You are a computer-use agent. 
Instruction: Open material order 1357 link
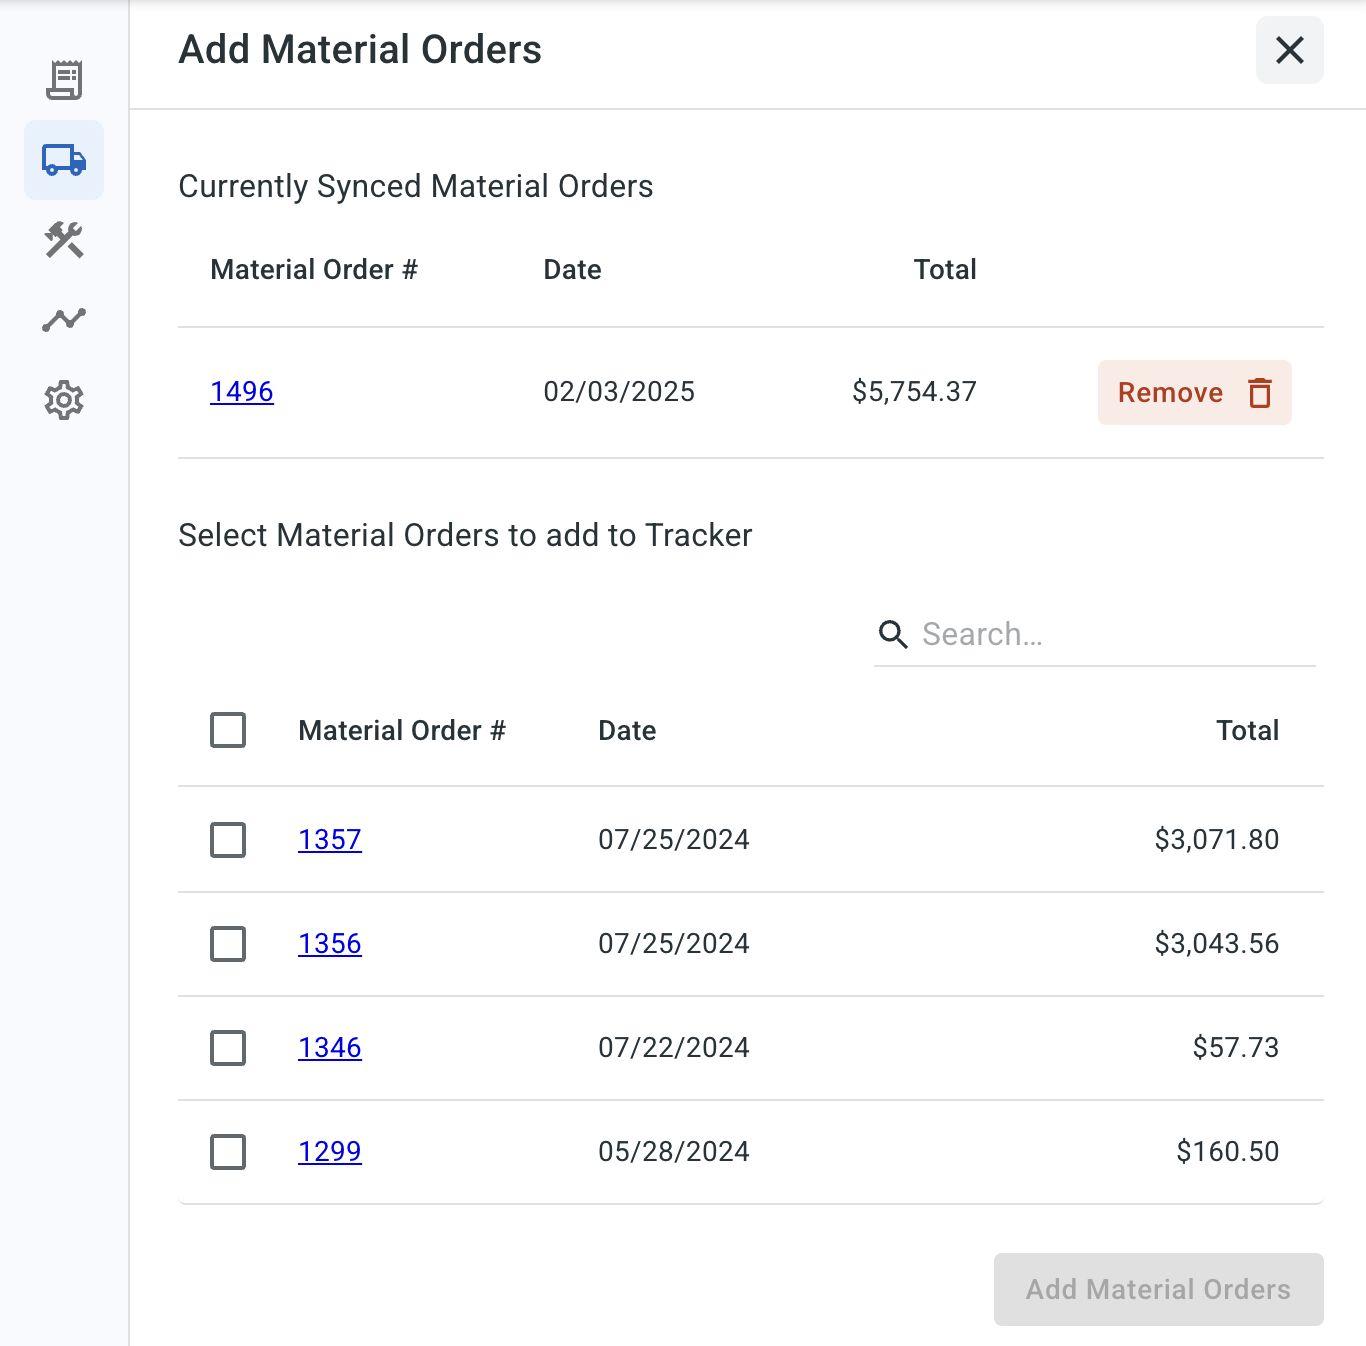330,840
